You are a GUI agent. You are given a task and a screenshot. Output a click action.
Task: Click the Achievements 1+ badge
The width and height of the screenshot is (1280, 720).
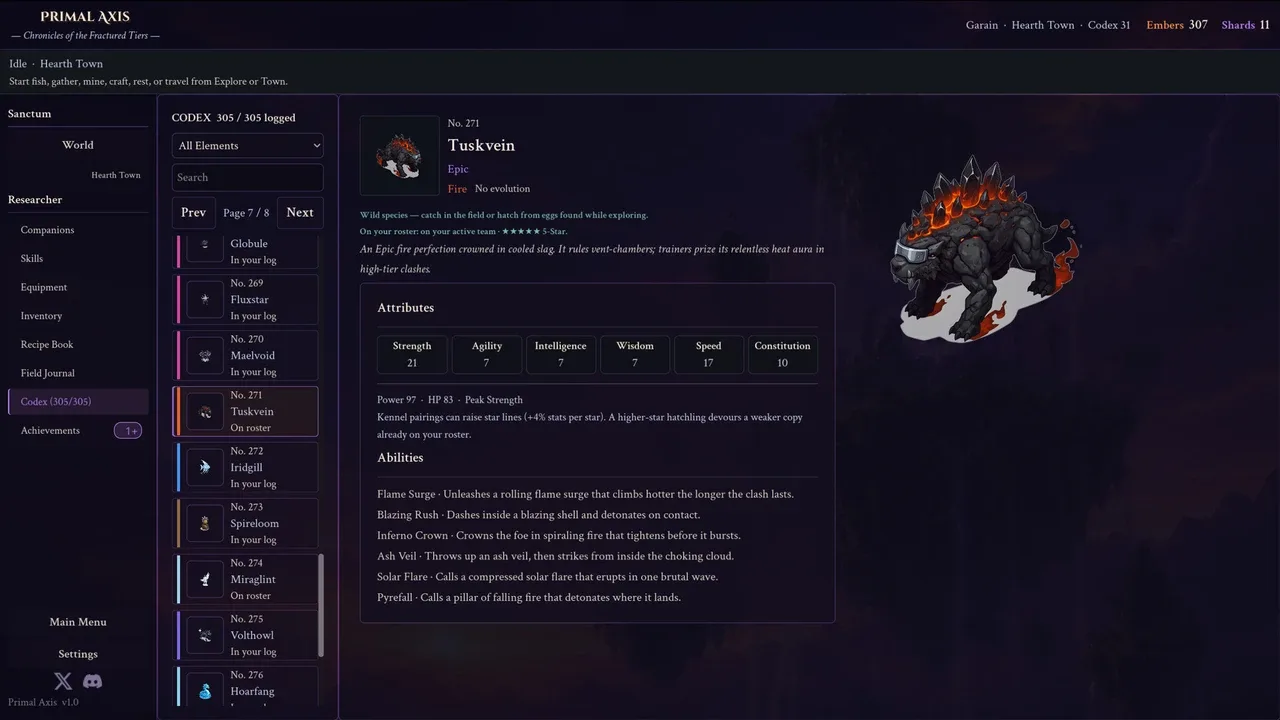tap(128, 431)
